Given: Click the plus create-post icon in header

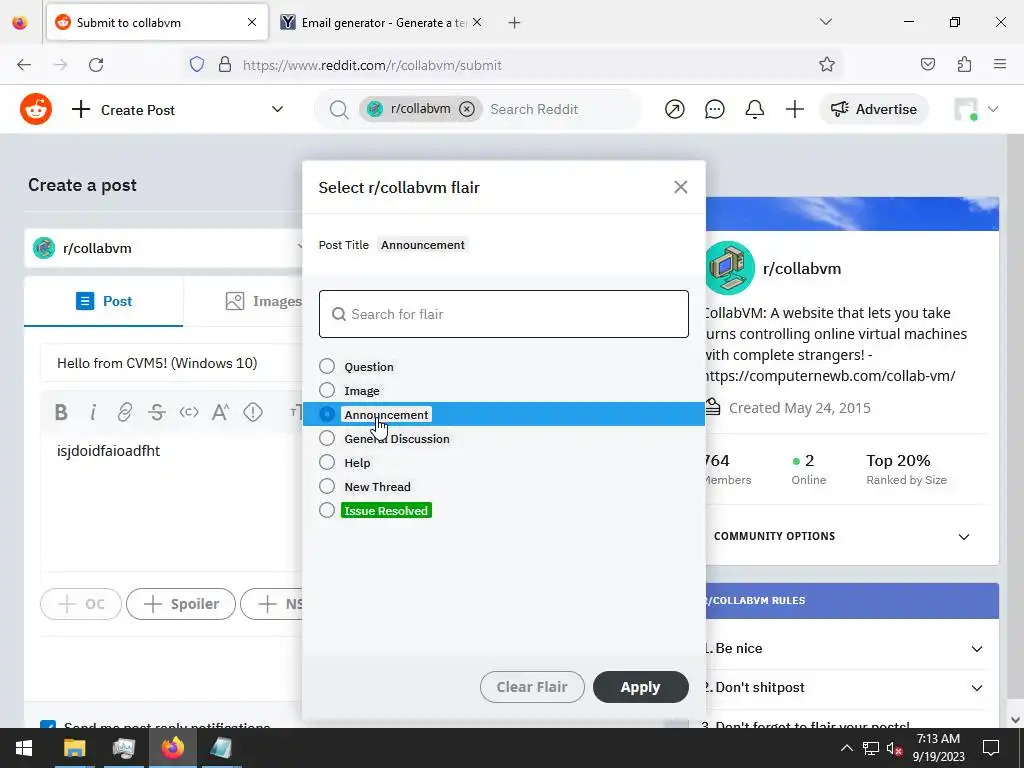Looking at the screenshot, I should tap(794, 109).
